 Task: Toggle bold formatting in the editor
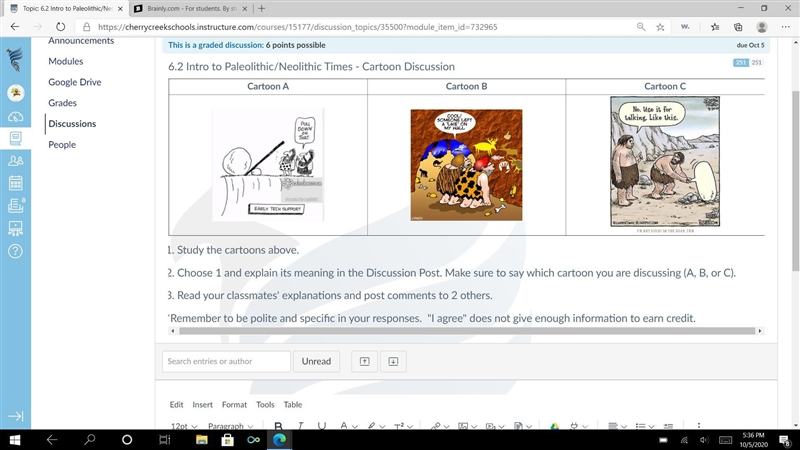(x=278, y=426)
